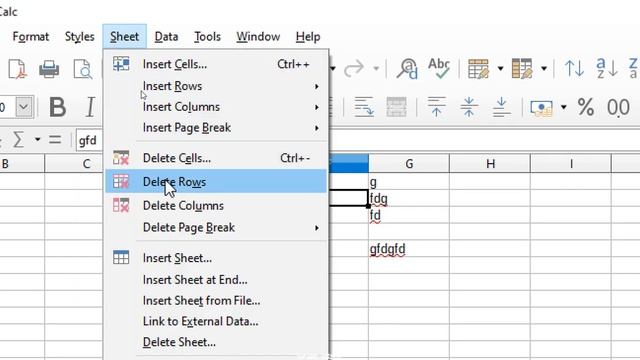This screenshot has width=640, height=360.
Task: Expand Insert Page Break submenu
Action: [x=316, y=128]
